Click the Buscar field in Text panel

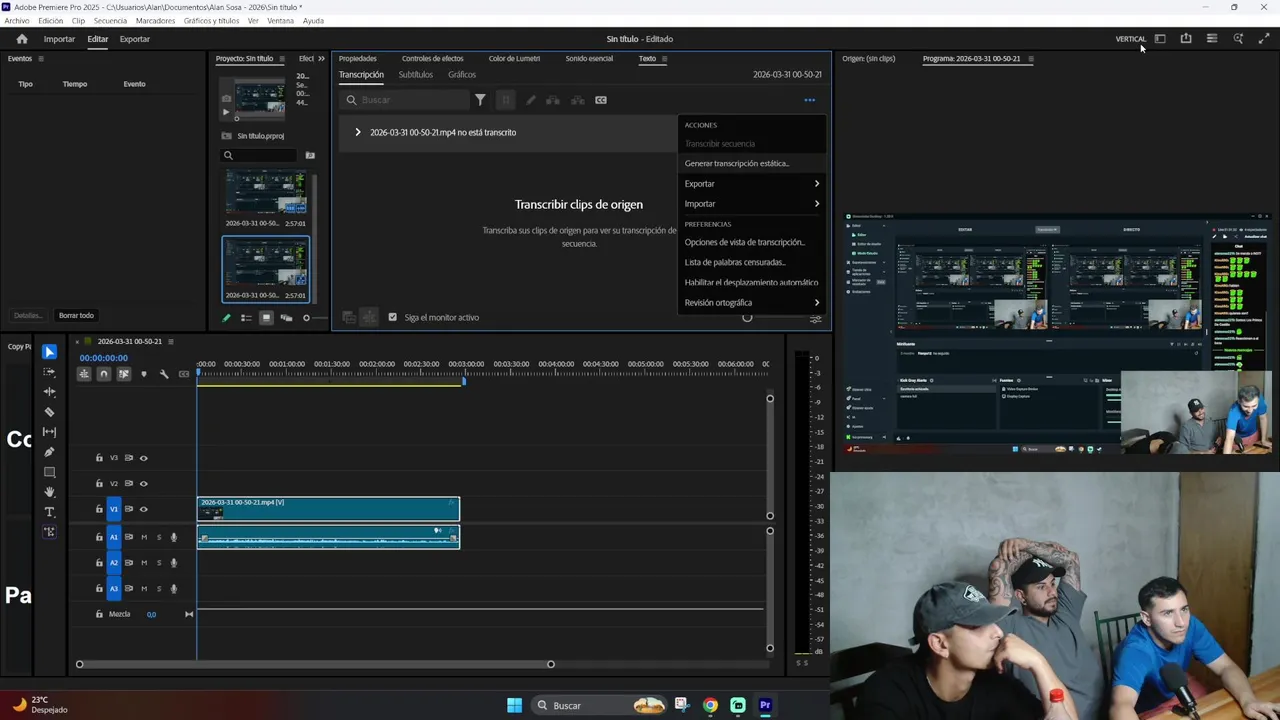pos(404,100)
